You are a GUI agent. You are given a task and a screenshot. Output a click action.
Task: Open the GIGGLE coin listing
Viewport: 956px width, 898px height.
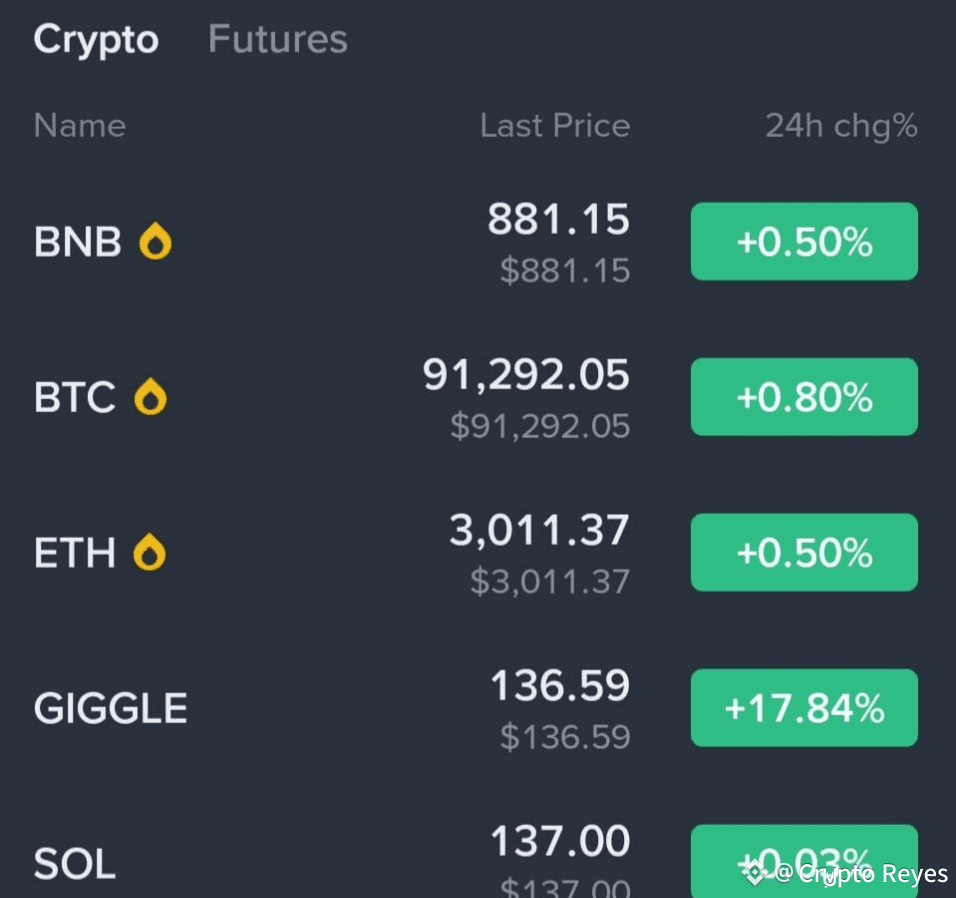click(111, 708)
